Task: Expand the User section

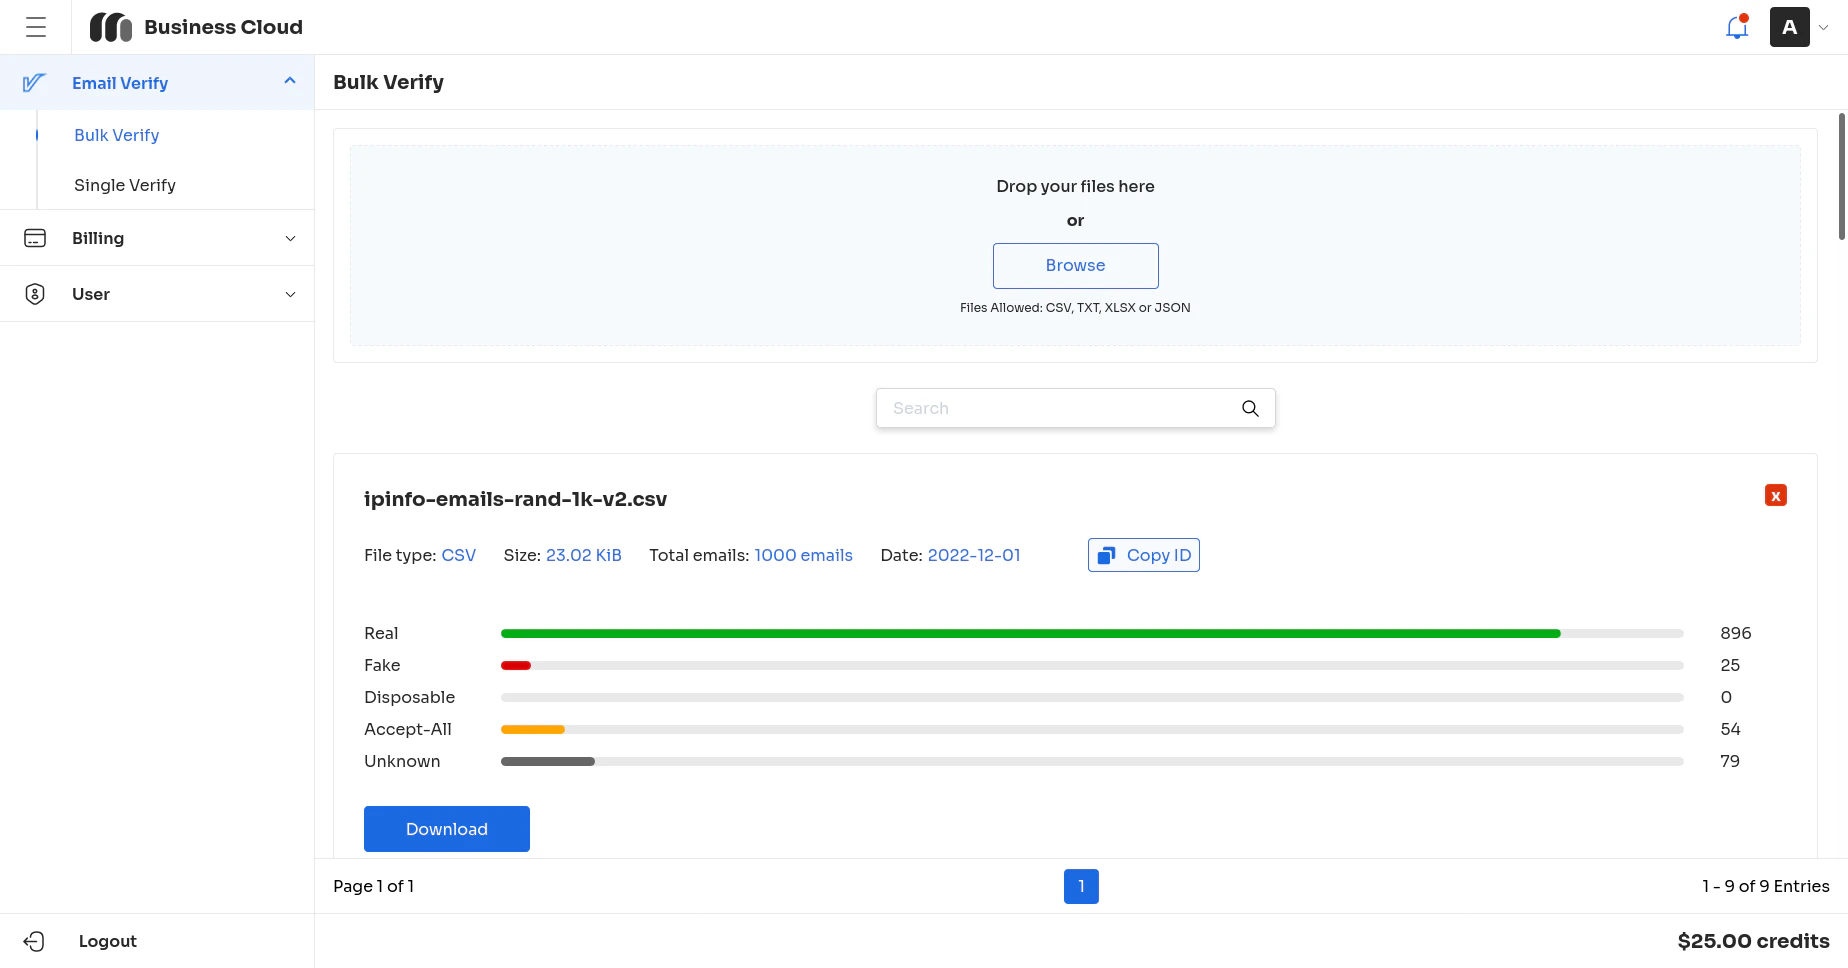Action: click(x=290, y=294)
